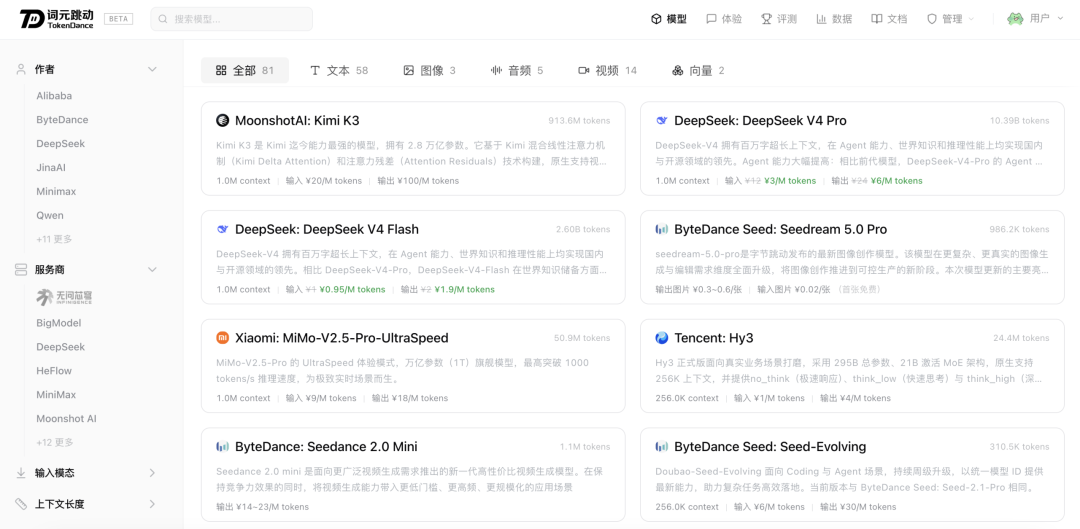Click the chat bubble icon beside 体验
The width and height of the screenshot is (1080, 529).
tap(712, 19)
